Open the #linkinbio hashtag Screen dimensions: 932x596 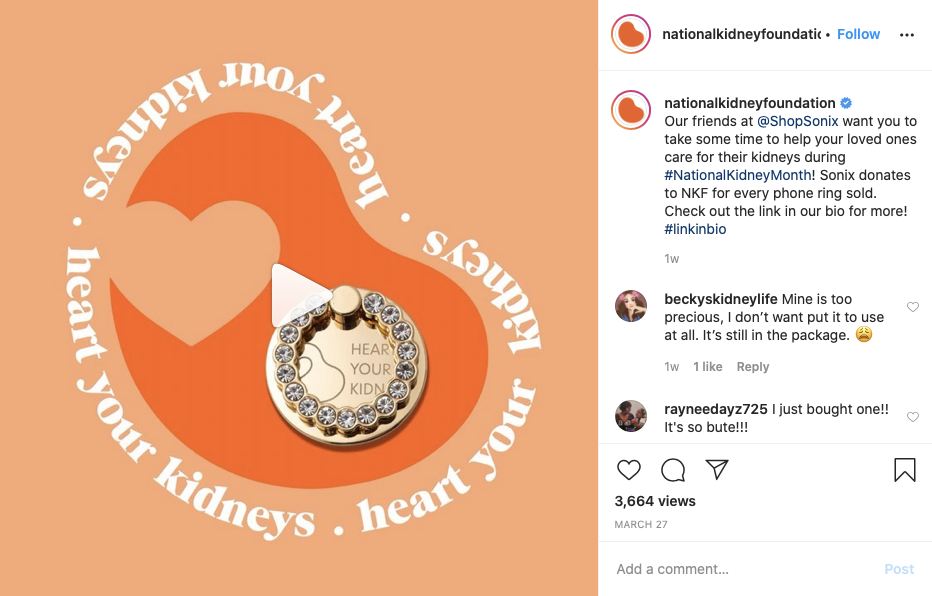pos(695,229)
